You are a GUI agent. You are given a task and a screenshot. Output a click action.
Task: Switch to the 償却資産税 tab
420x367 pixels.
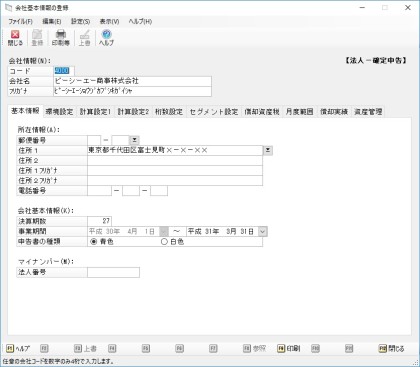click(x=262, y=112)
